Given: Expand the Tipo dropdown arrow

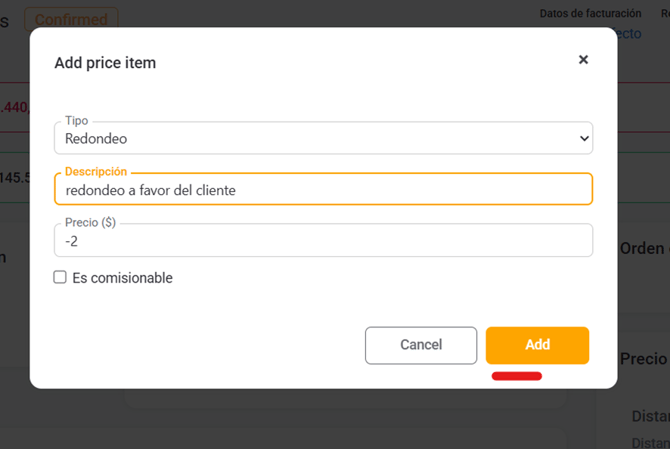Looking at the screenshot, I should pyautogui.click(x=584, y=139).
